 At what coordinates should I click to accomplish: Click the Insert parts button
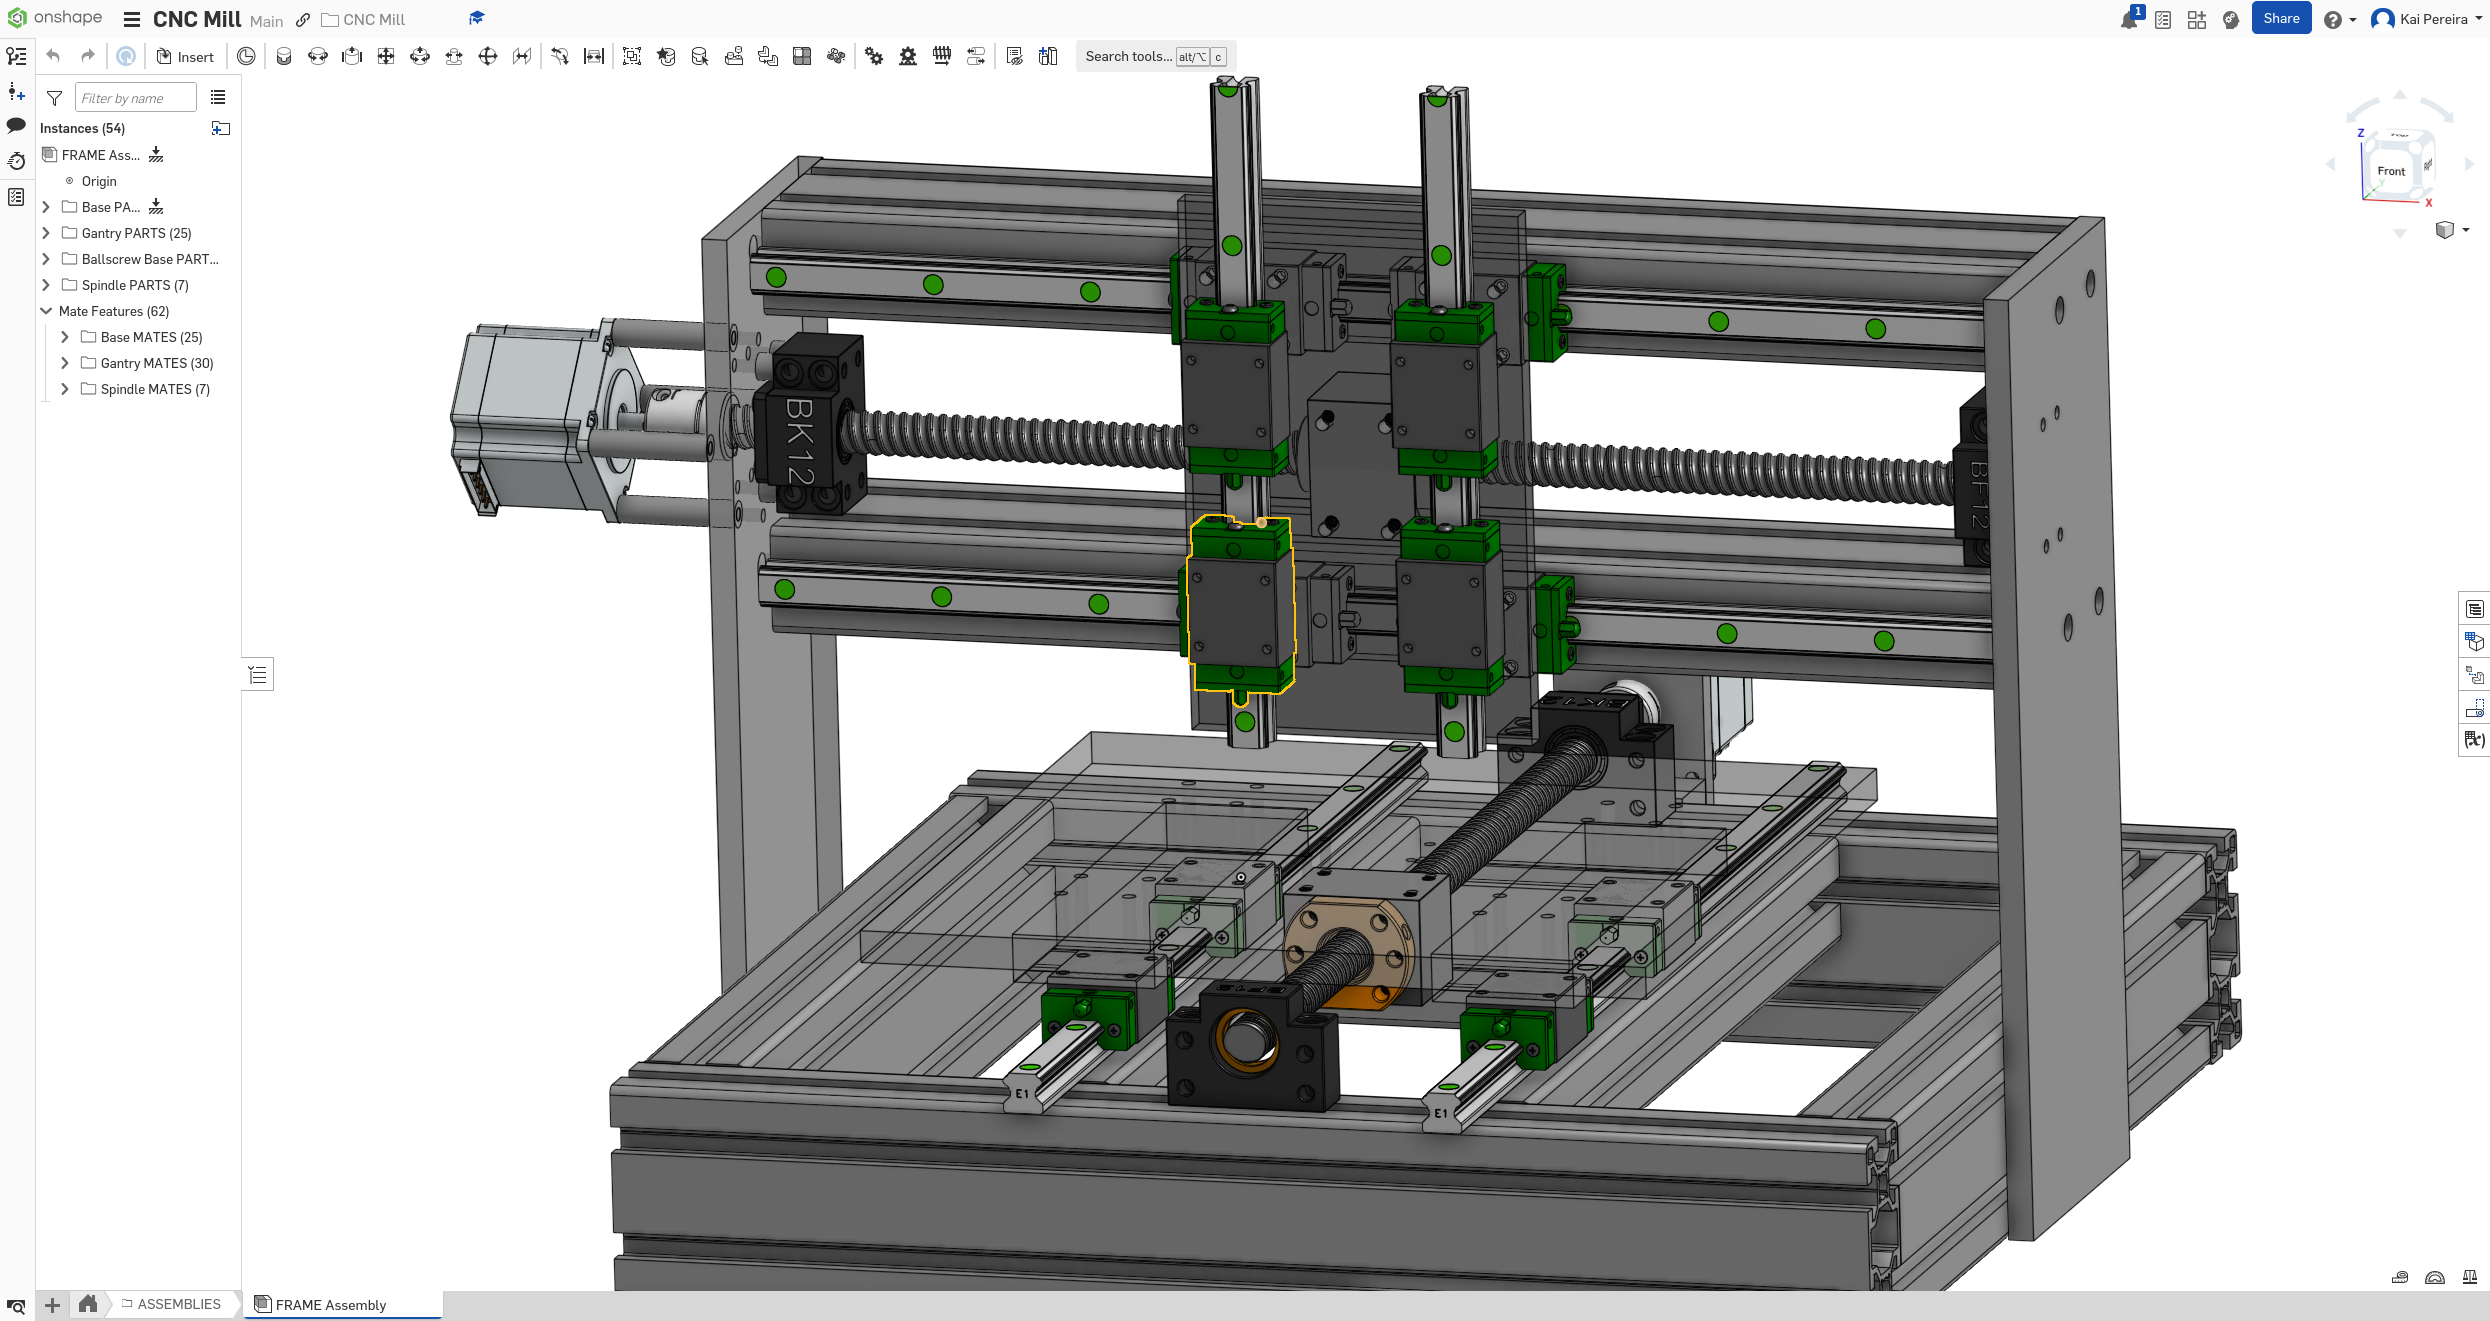tap(185, 57)
